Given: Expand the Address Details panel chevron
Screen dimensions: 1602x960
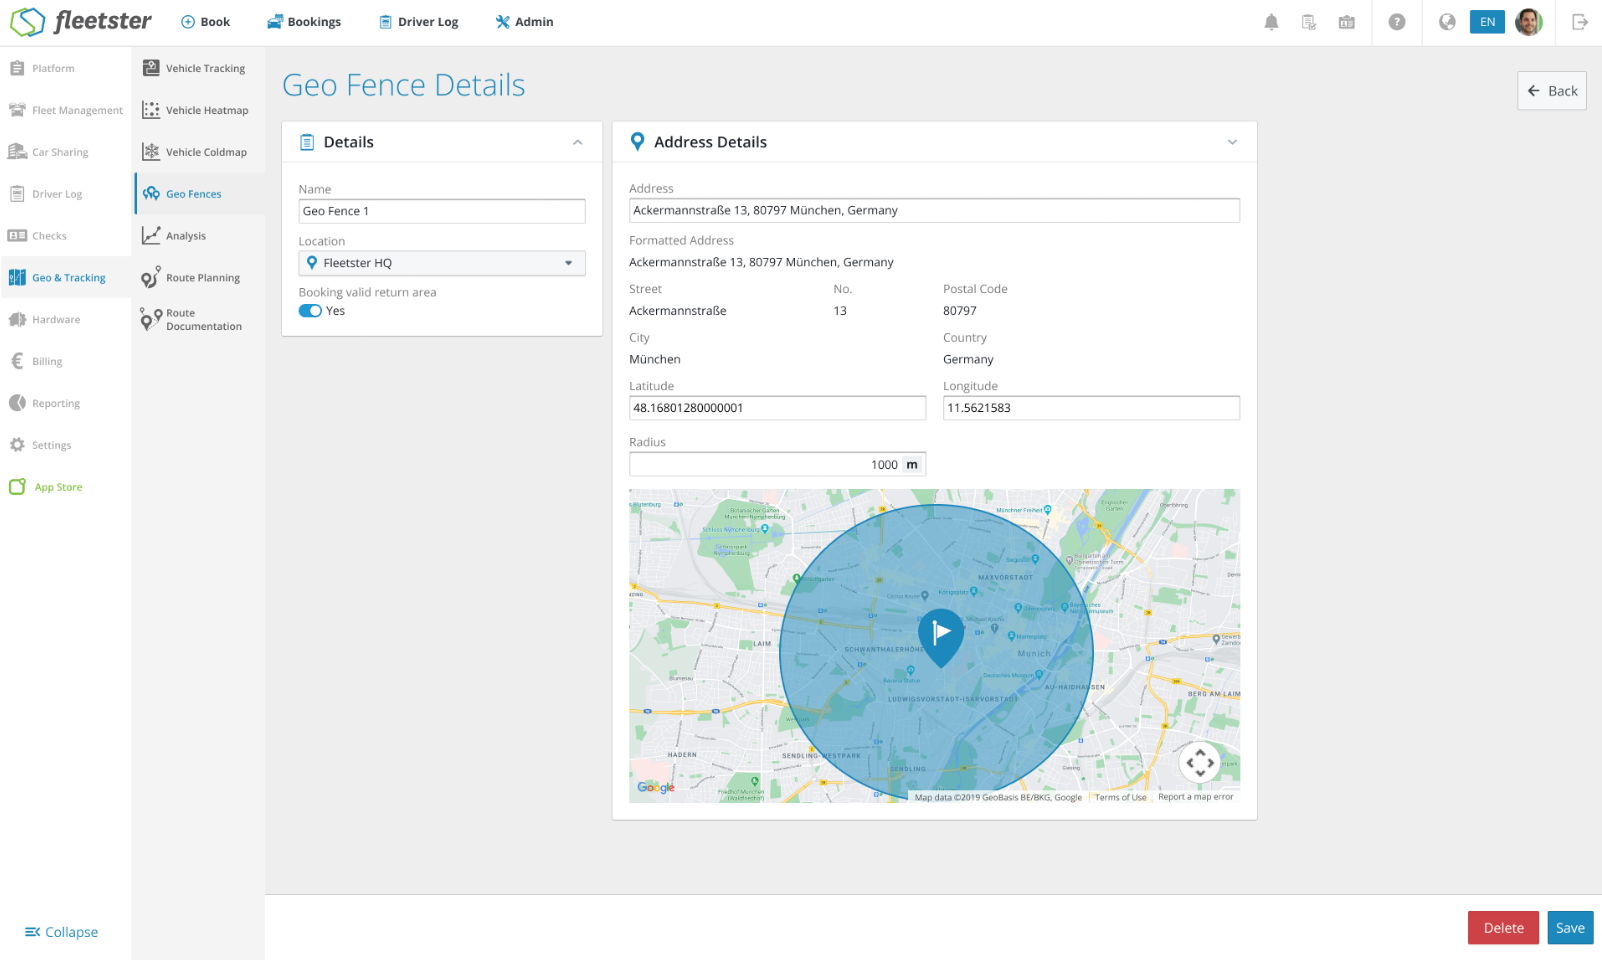Looking at the screenshot, I should pos(1232,142).
